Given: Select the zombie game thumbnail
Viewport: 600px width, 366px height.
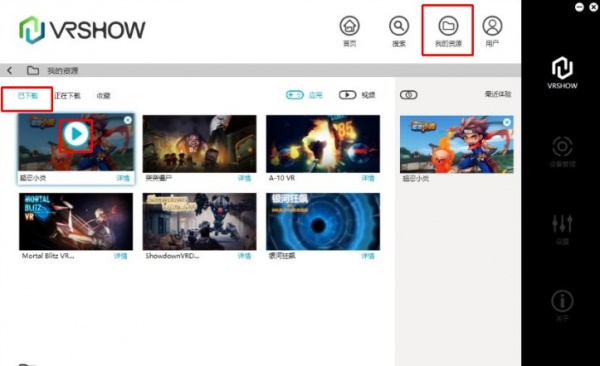Looking at the screenshot, I should (x=199, y=144).
